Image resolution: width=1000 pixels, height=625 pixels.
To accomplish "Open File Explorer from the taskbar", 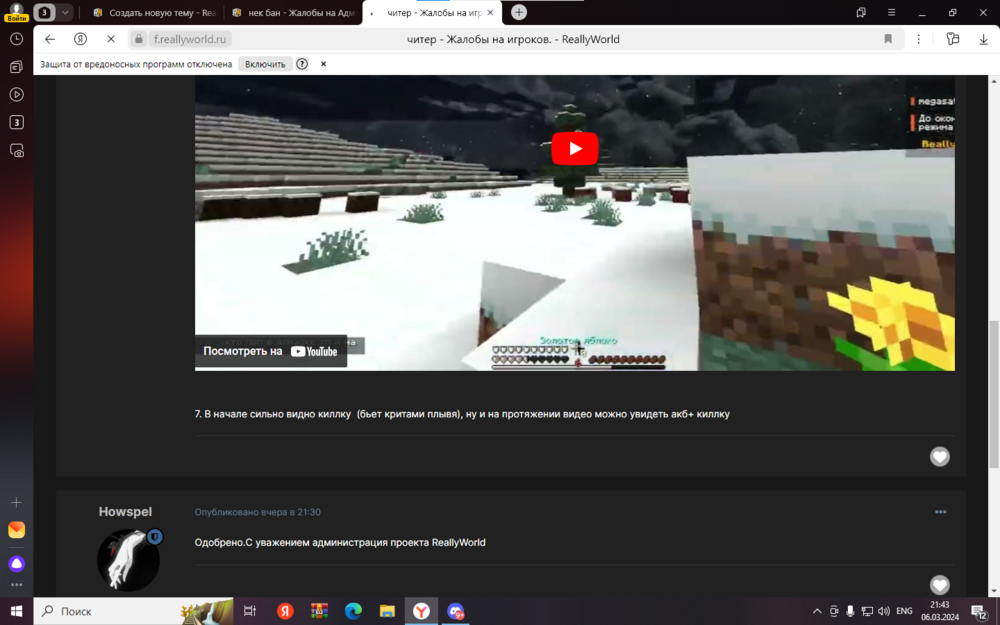I will 387,612.
